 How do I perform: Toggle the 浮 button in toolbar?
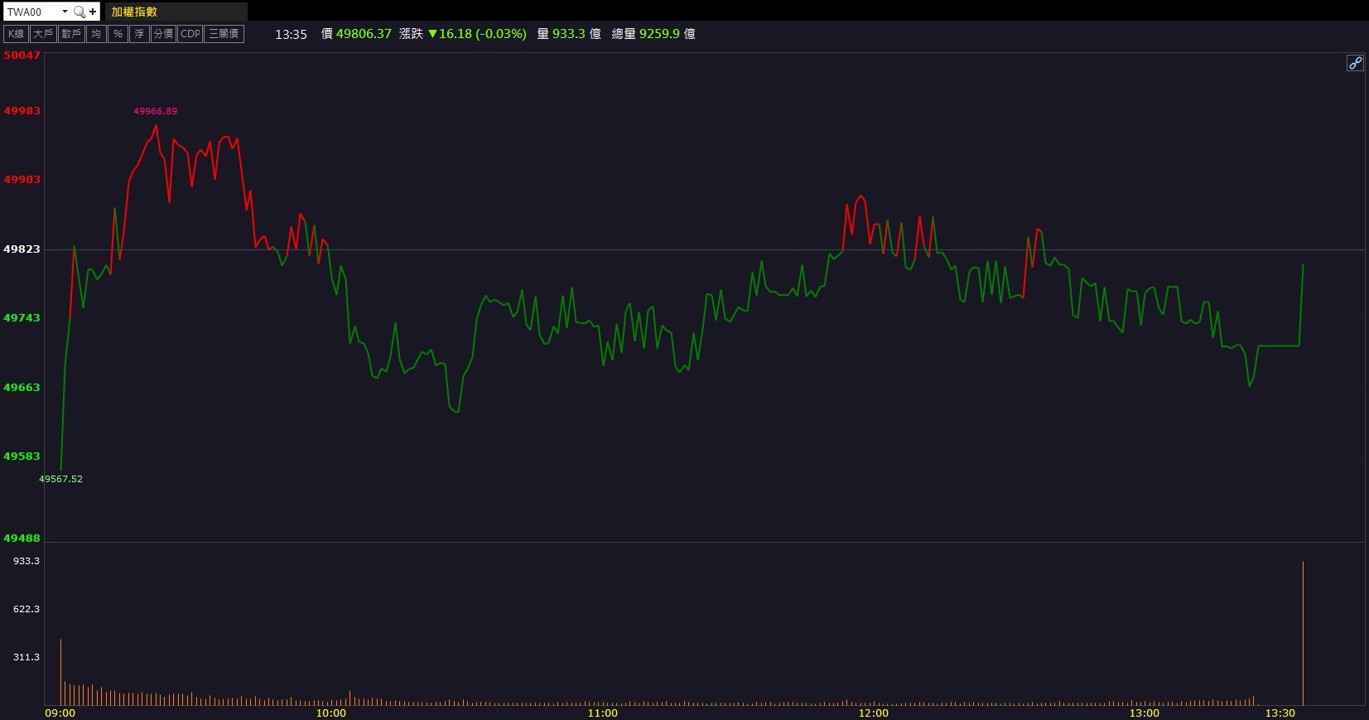pos(138,34)
